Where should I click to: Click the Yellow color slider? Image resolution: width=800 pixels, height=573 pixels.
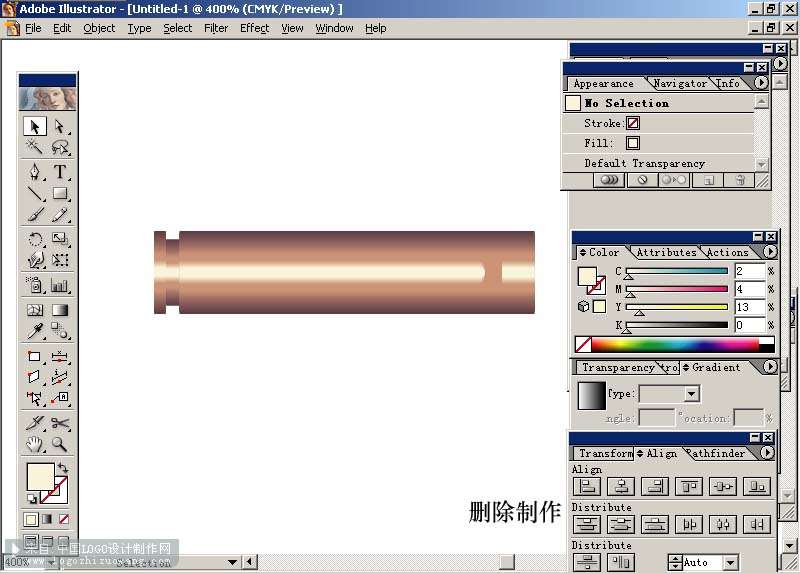(677, 307)
